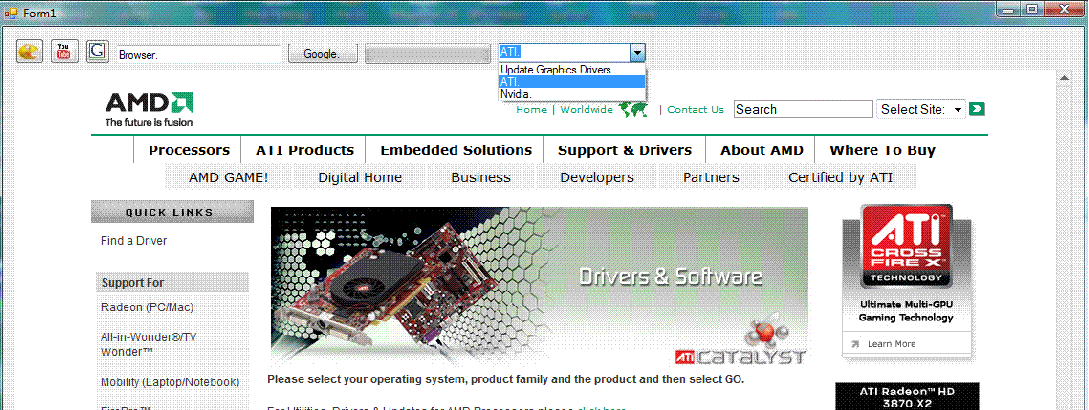Choose Update Graphics Drivers in dropdown list

[x=572, y=69]
